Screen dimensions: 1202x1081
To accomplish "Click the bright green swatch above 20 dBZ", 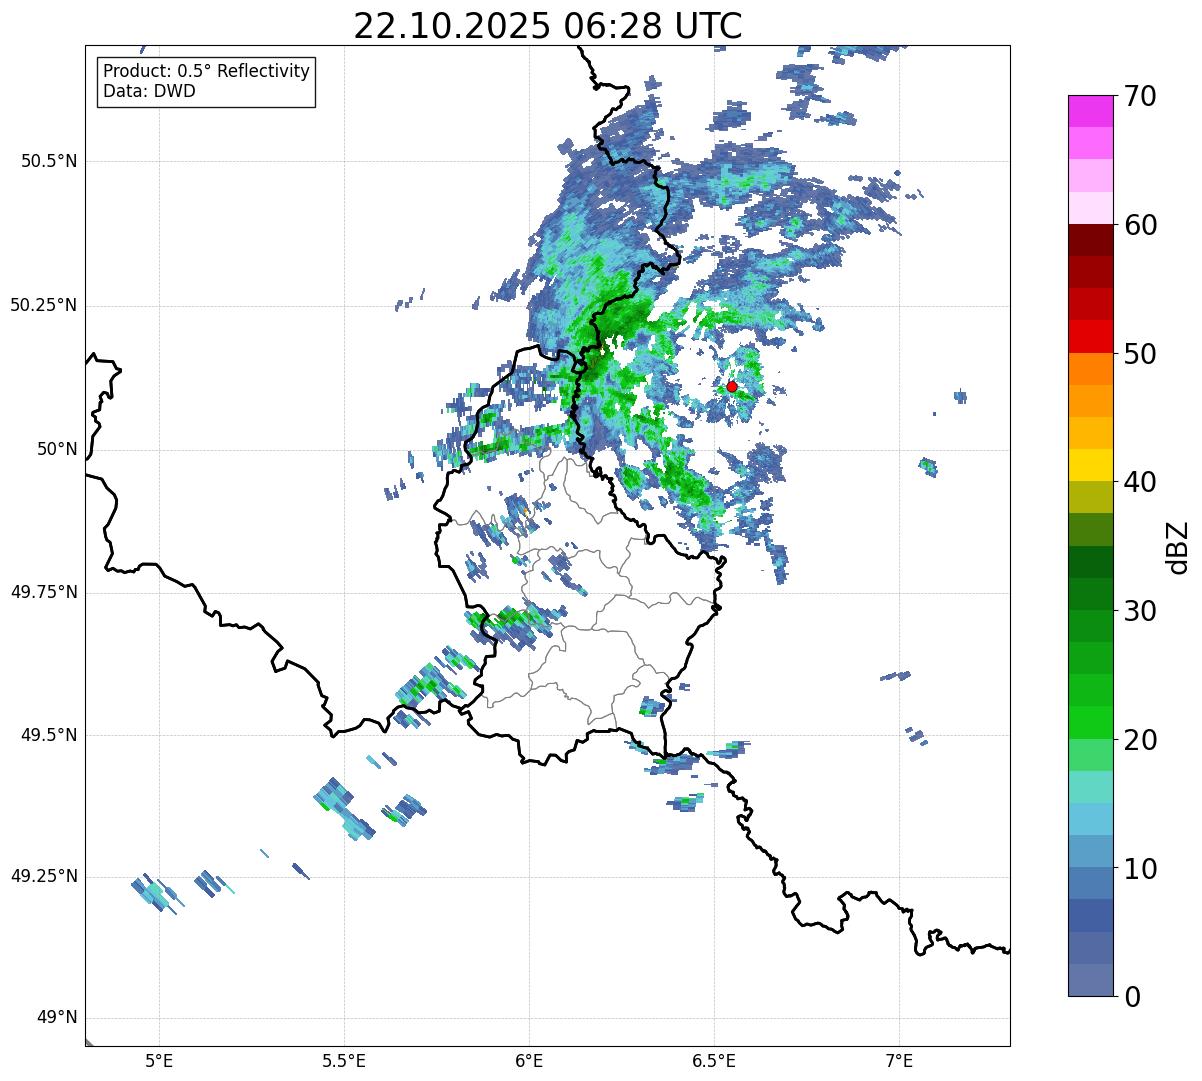I will point(1090,723).
